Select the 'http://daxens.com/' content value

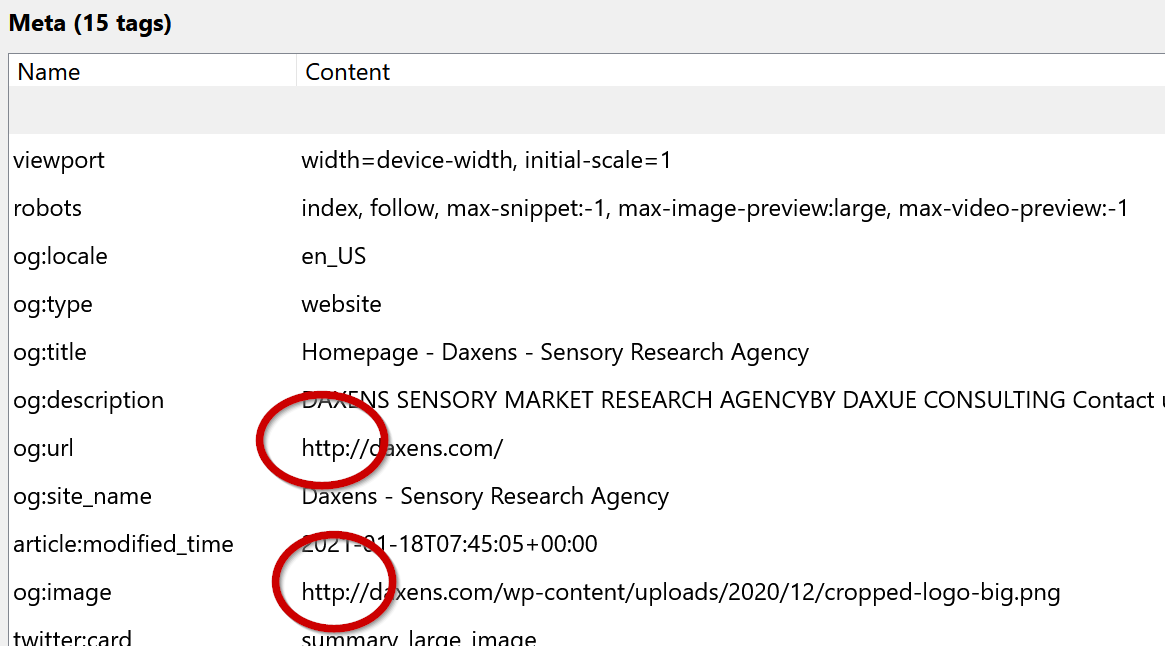(x=402, y=448)
